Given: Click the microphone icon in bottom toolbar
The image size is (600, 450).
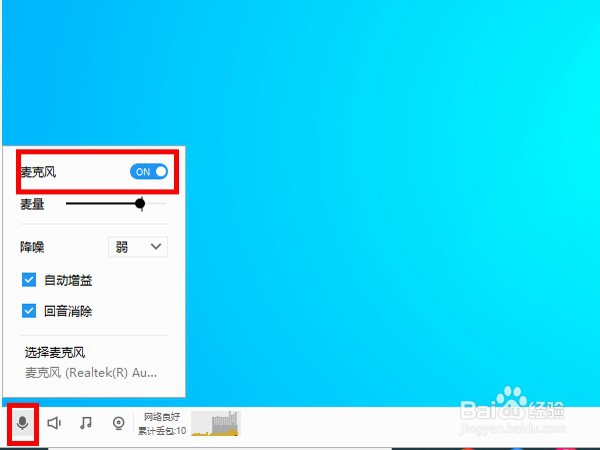Looking at the screenshot, I should coord(23,423).
